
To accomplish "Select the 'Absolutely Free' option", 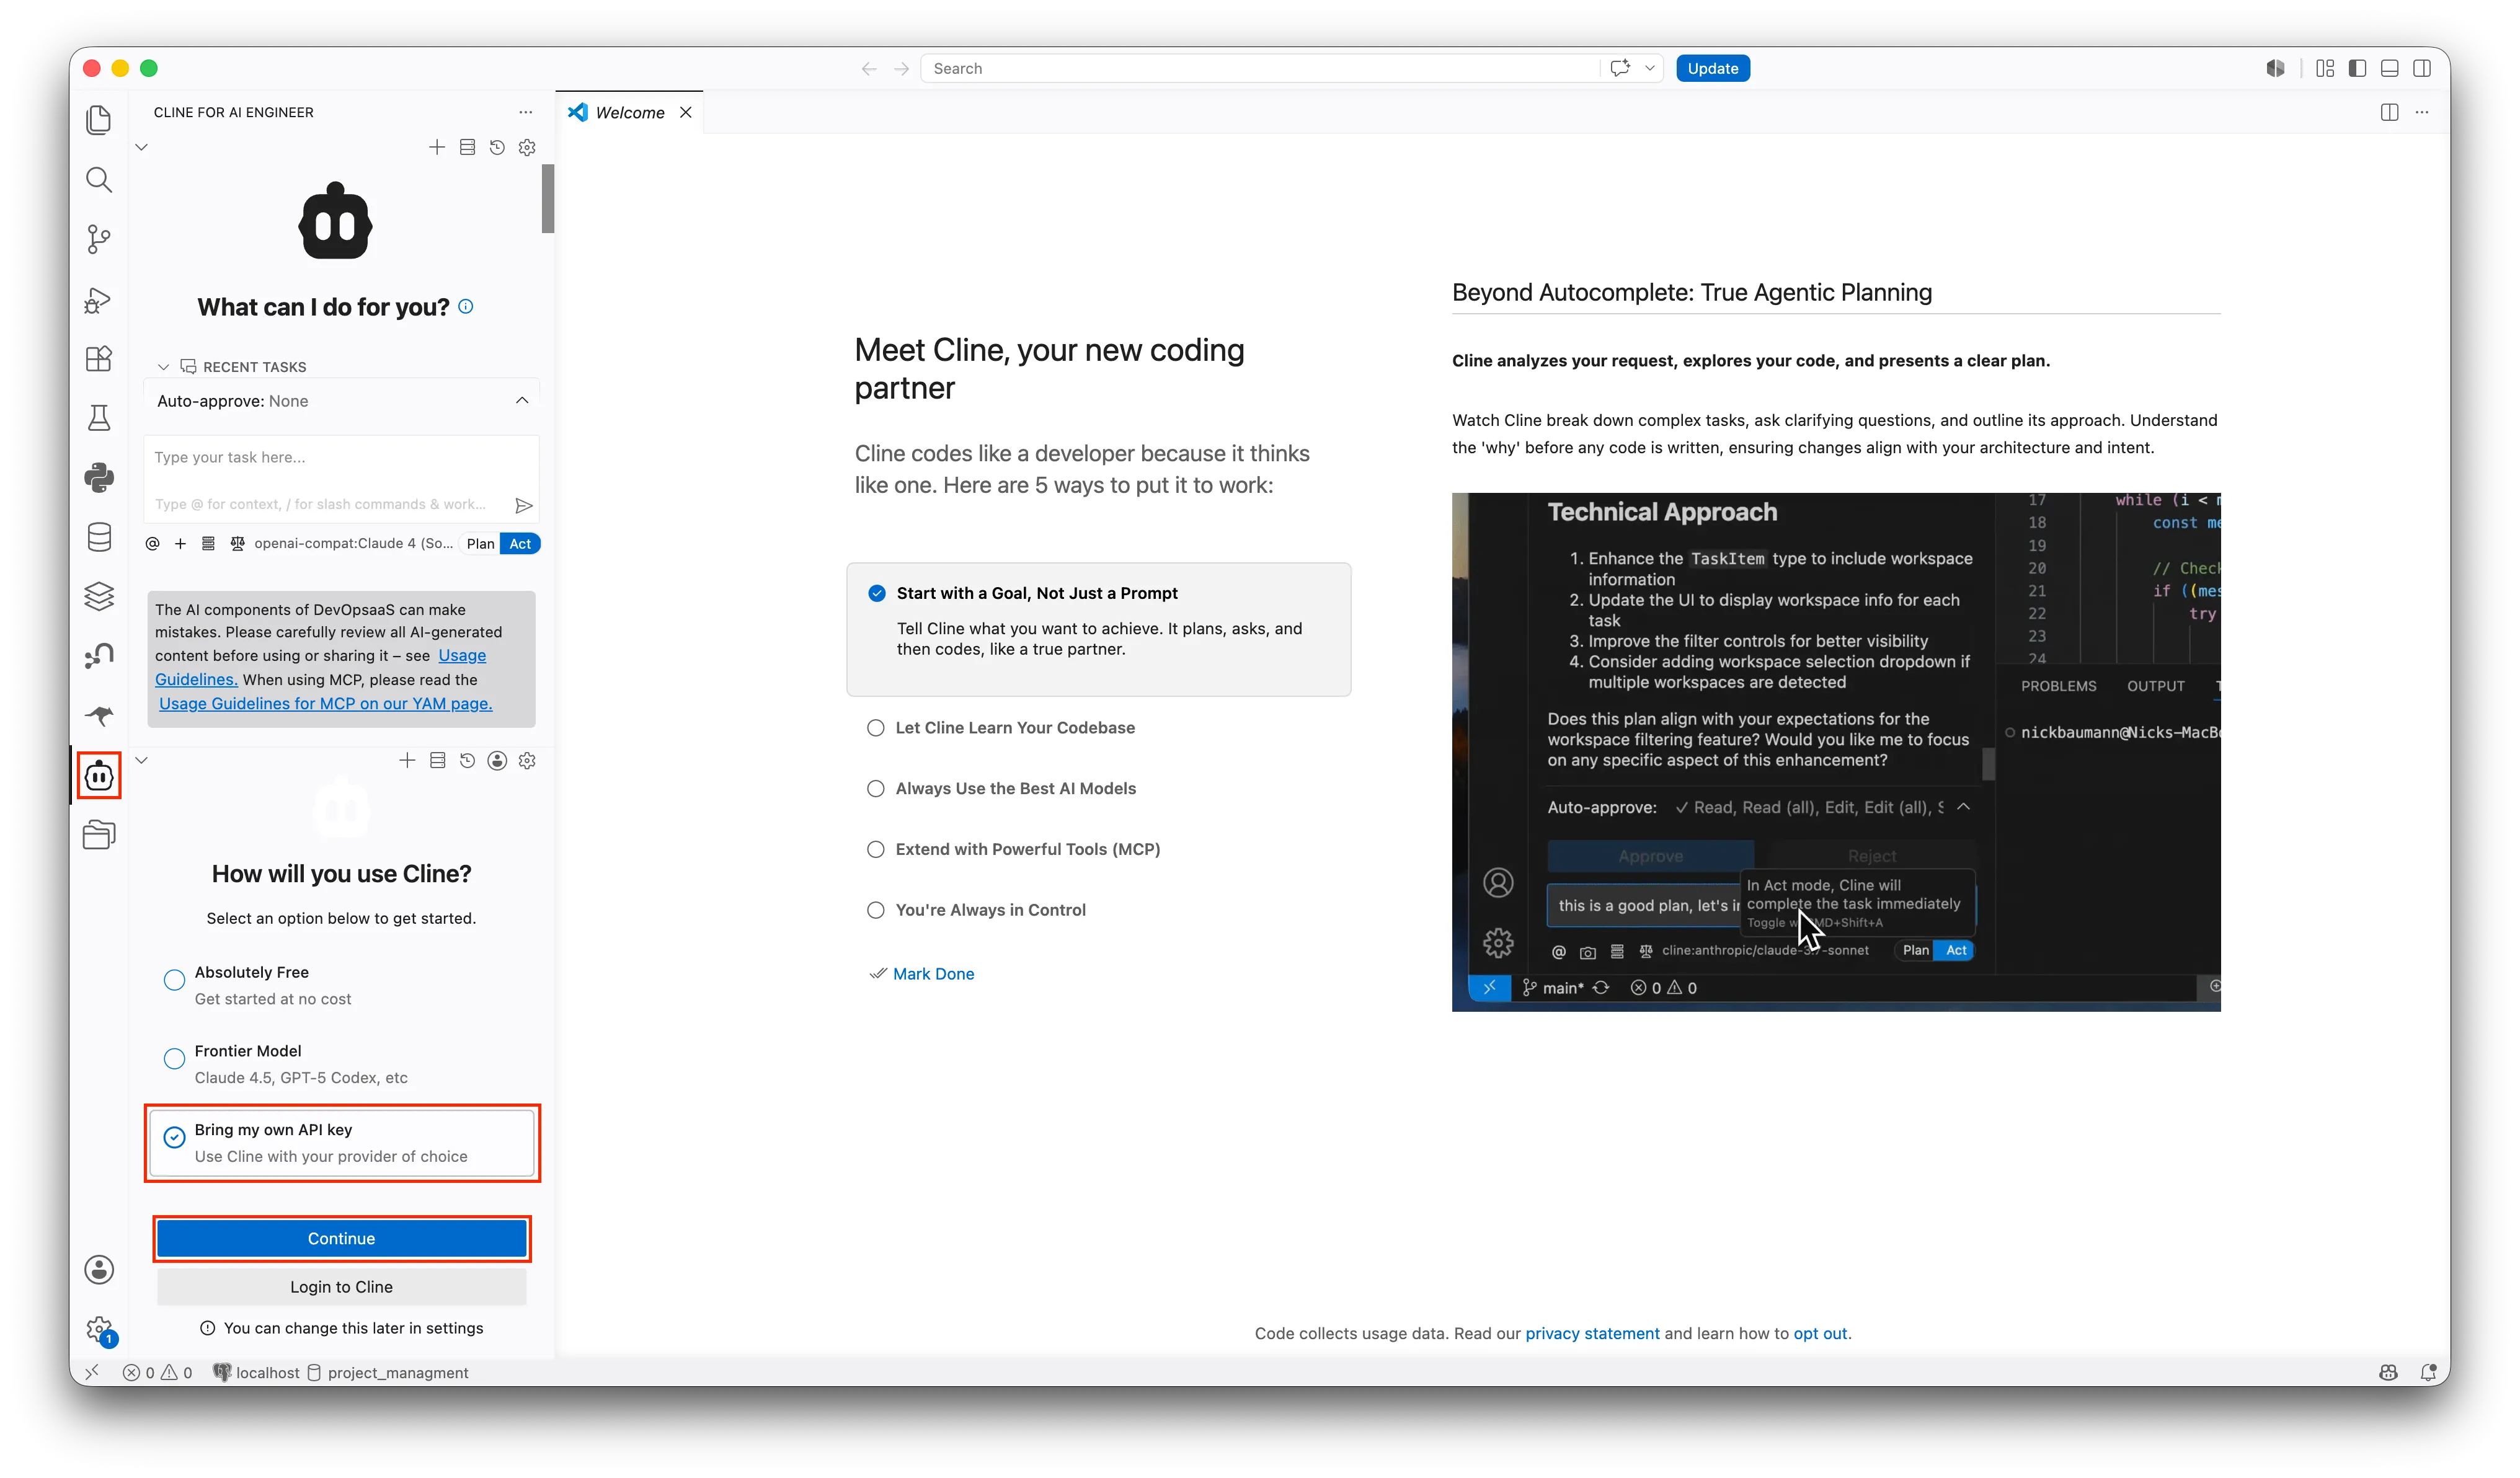I will (x=340, y=985).
